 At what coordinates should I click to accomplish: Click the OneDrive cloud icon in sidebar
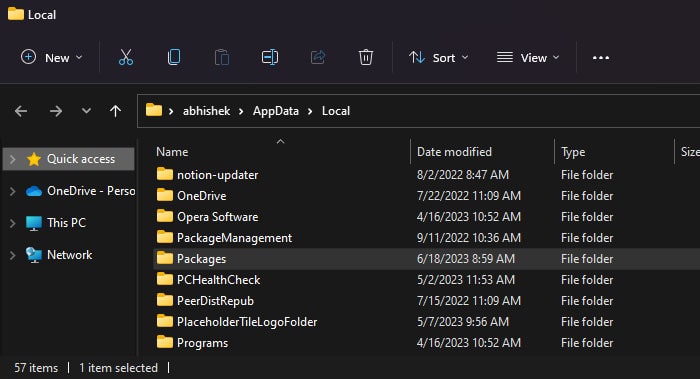[34, 192]
